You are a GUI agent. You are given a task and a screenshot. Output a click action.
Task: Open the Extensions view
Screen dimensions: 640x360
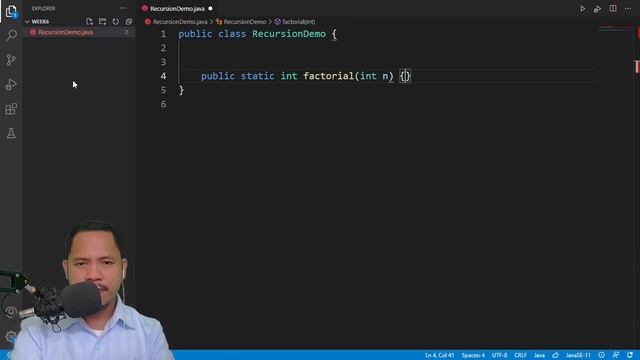(11, 109)
